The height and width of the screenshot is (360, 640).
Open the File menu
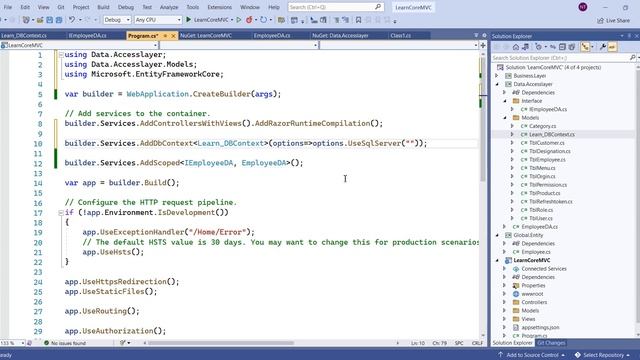(x=8, y=7)
